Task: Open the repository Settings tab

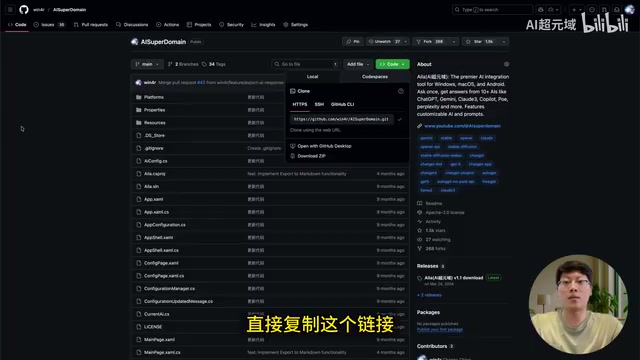Action: (296, 24)
